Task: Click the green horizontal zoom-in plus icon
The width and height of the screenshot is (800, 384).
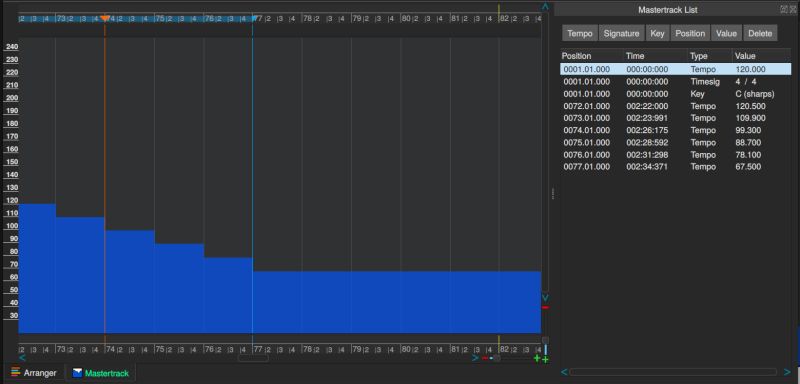Action: [537, 359]
